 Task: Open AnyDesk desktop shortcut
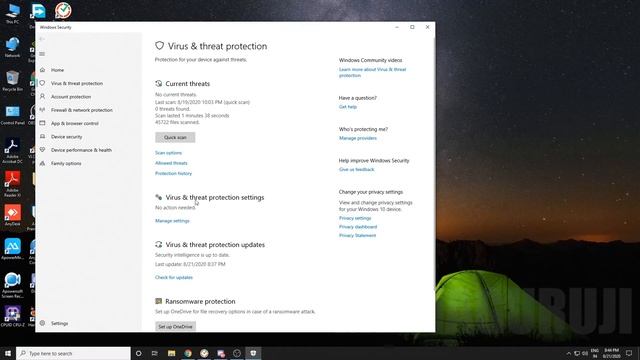coord(12,216)
